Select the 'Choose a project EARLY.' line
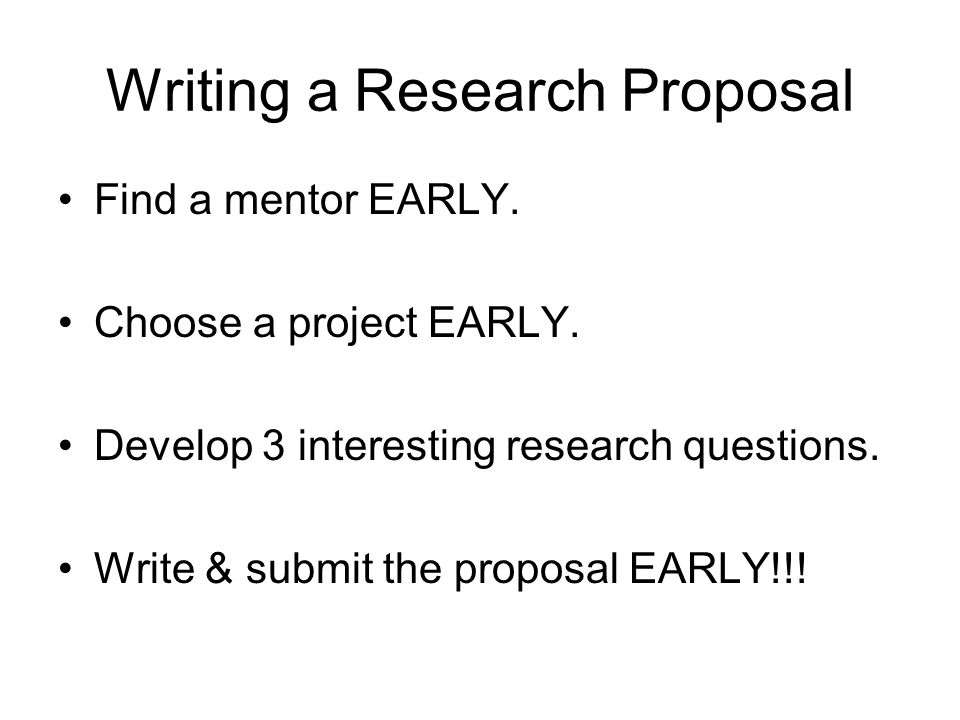 tap(337, 323)
